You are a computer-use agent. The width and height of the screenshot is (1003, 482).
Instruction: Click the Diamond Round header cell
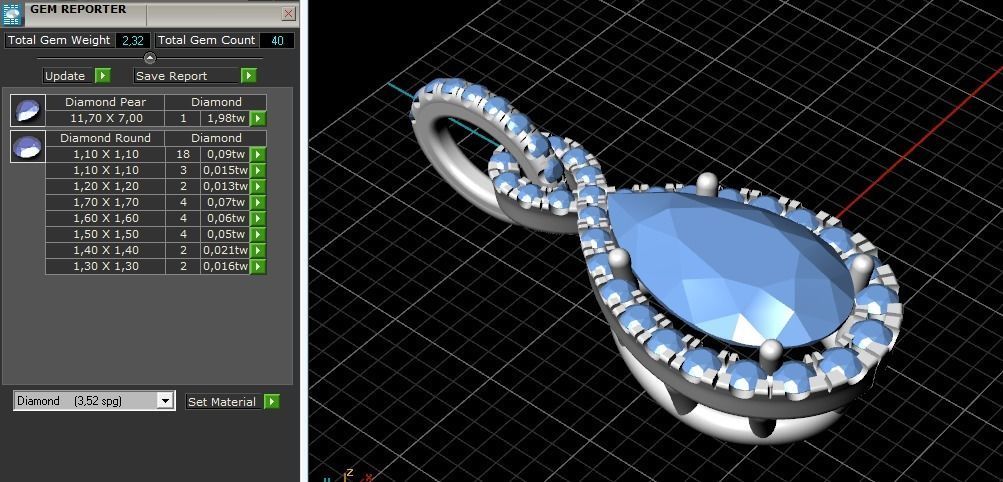coord(106,137)
